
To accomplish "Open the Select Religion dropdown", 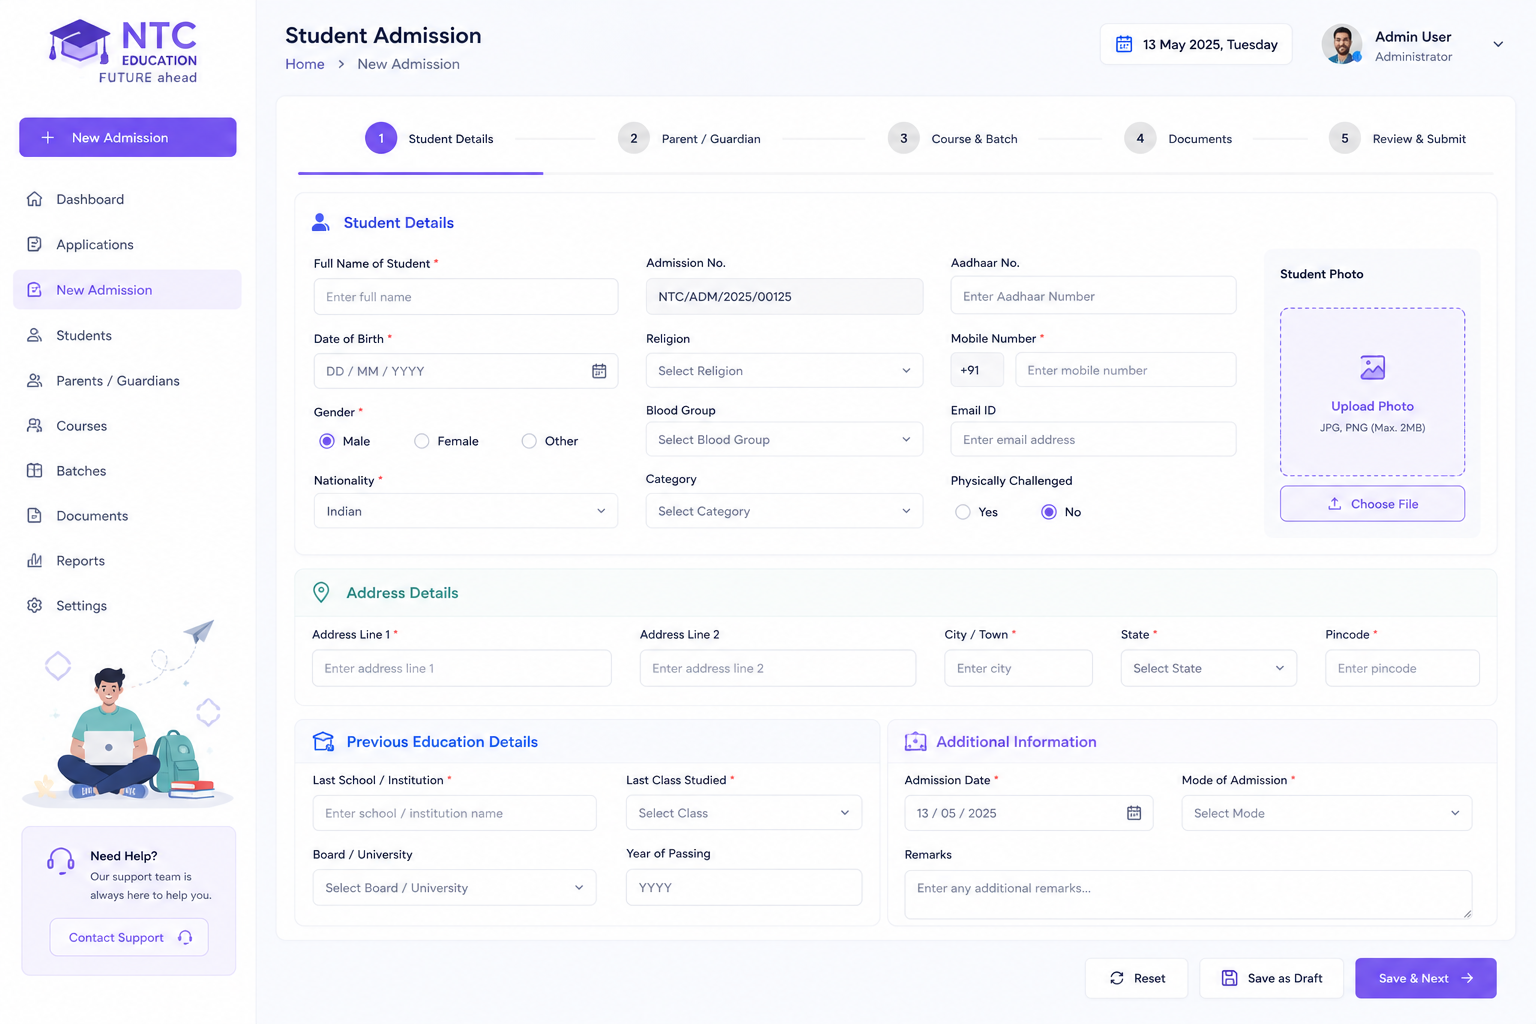I will click(x=784, y=371).
